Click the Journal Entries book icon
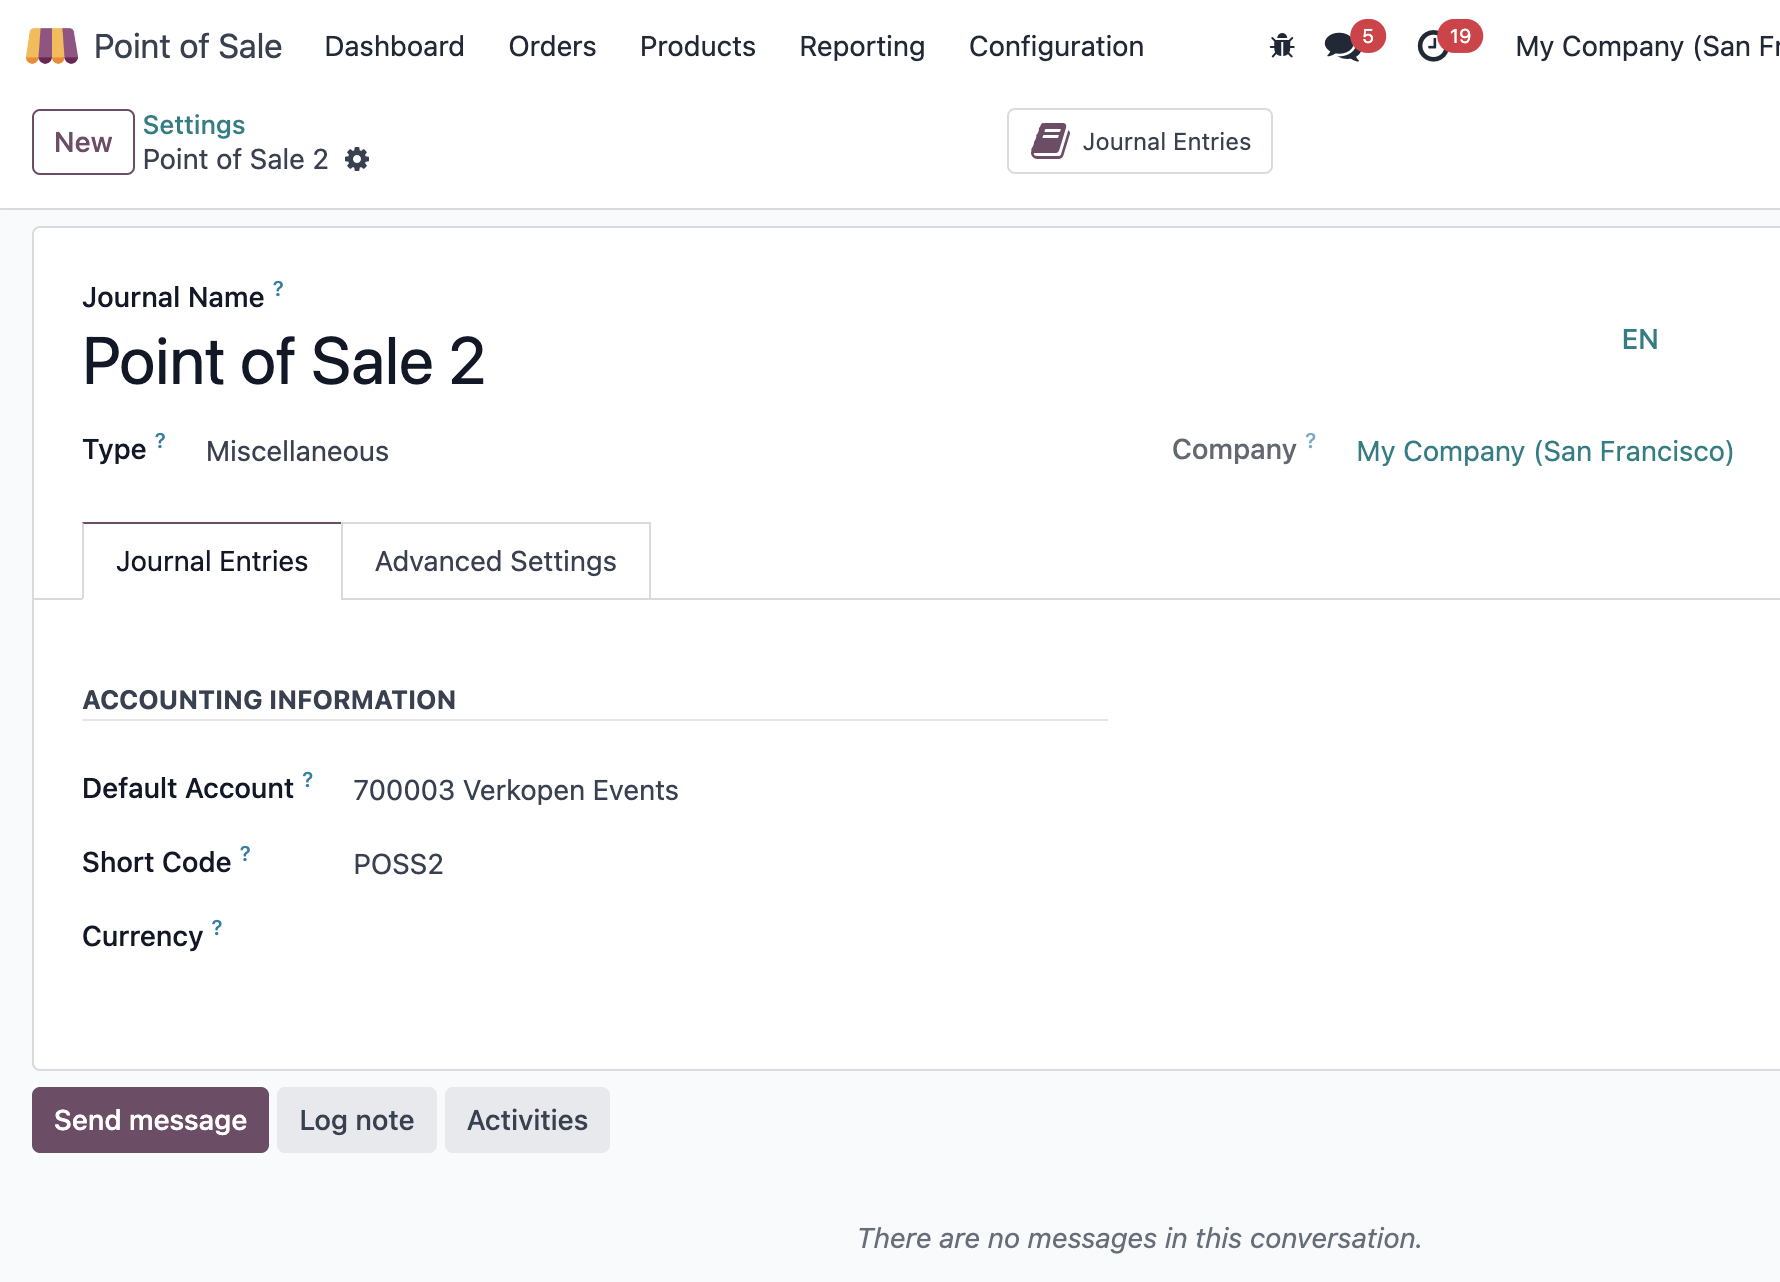Screen dimensions: 1780x1282 pos(1050,141)
